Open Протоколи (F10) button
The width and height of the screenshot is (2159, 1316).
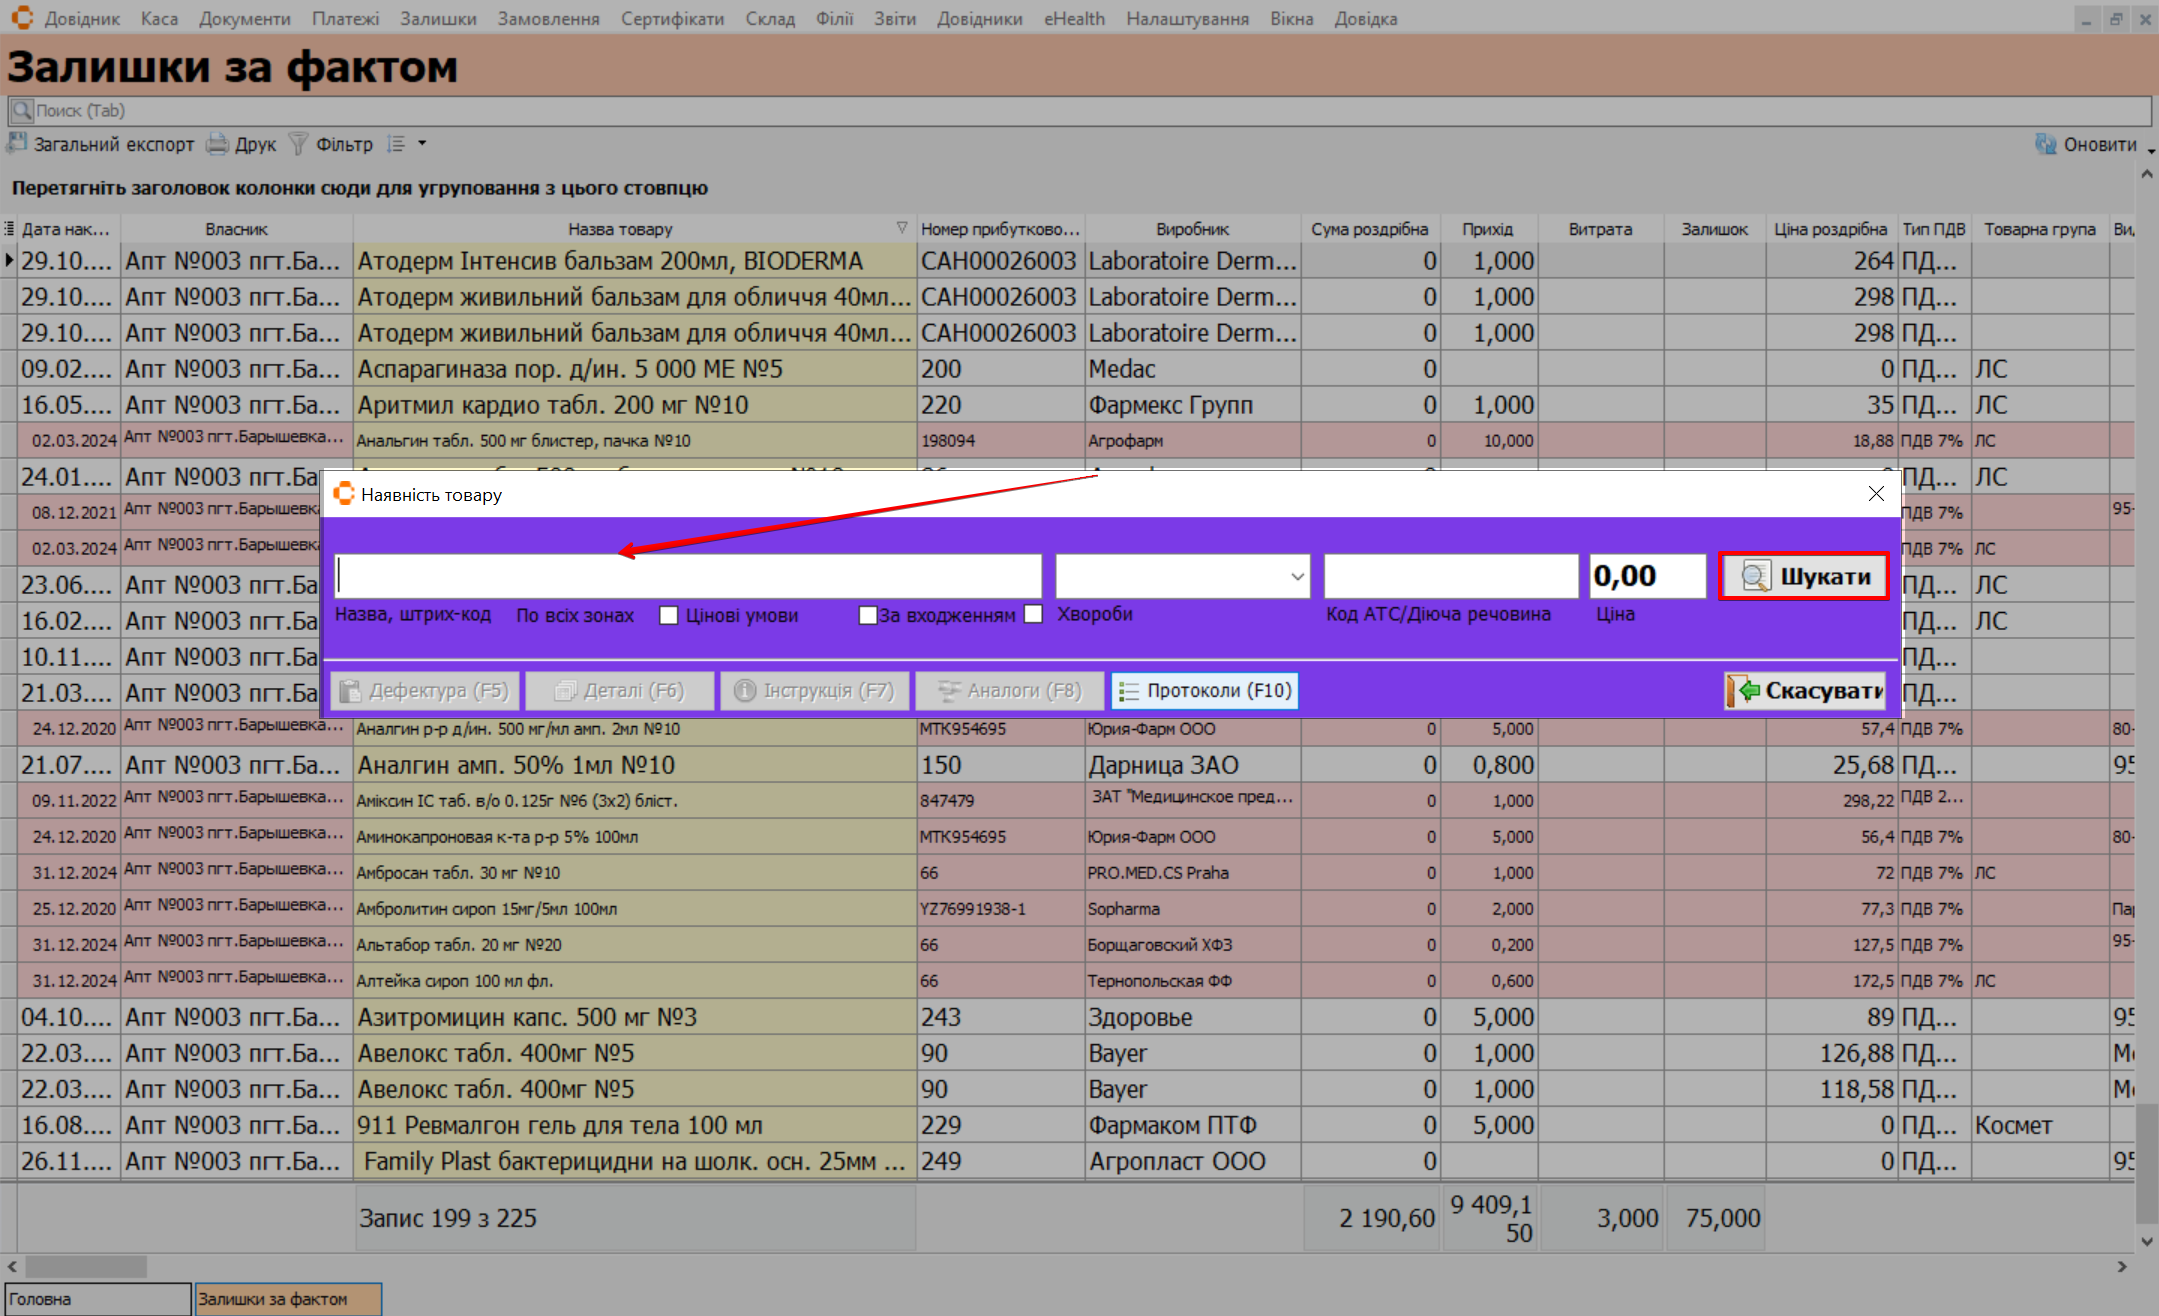(1205, 690)
